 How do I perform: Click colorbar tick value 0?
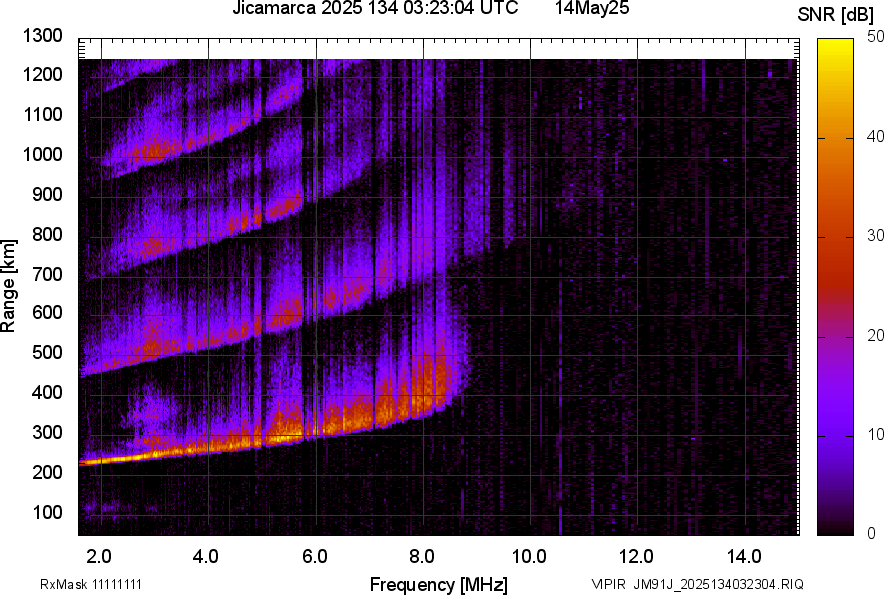click(x=872, y=533)
